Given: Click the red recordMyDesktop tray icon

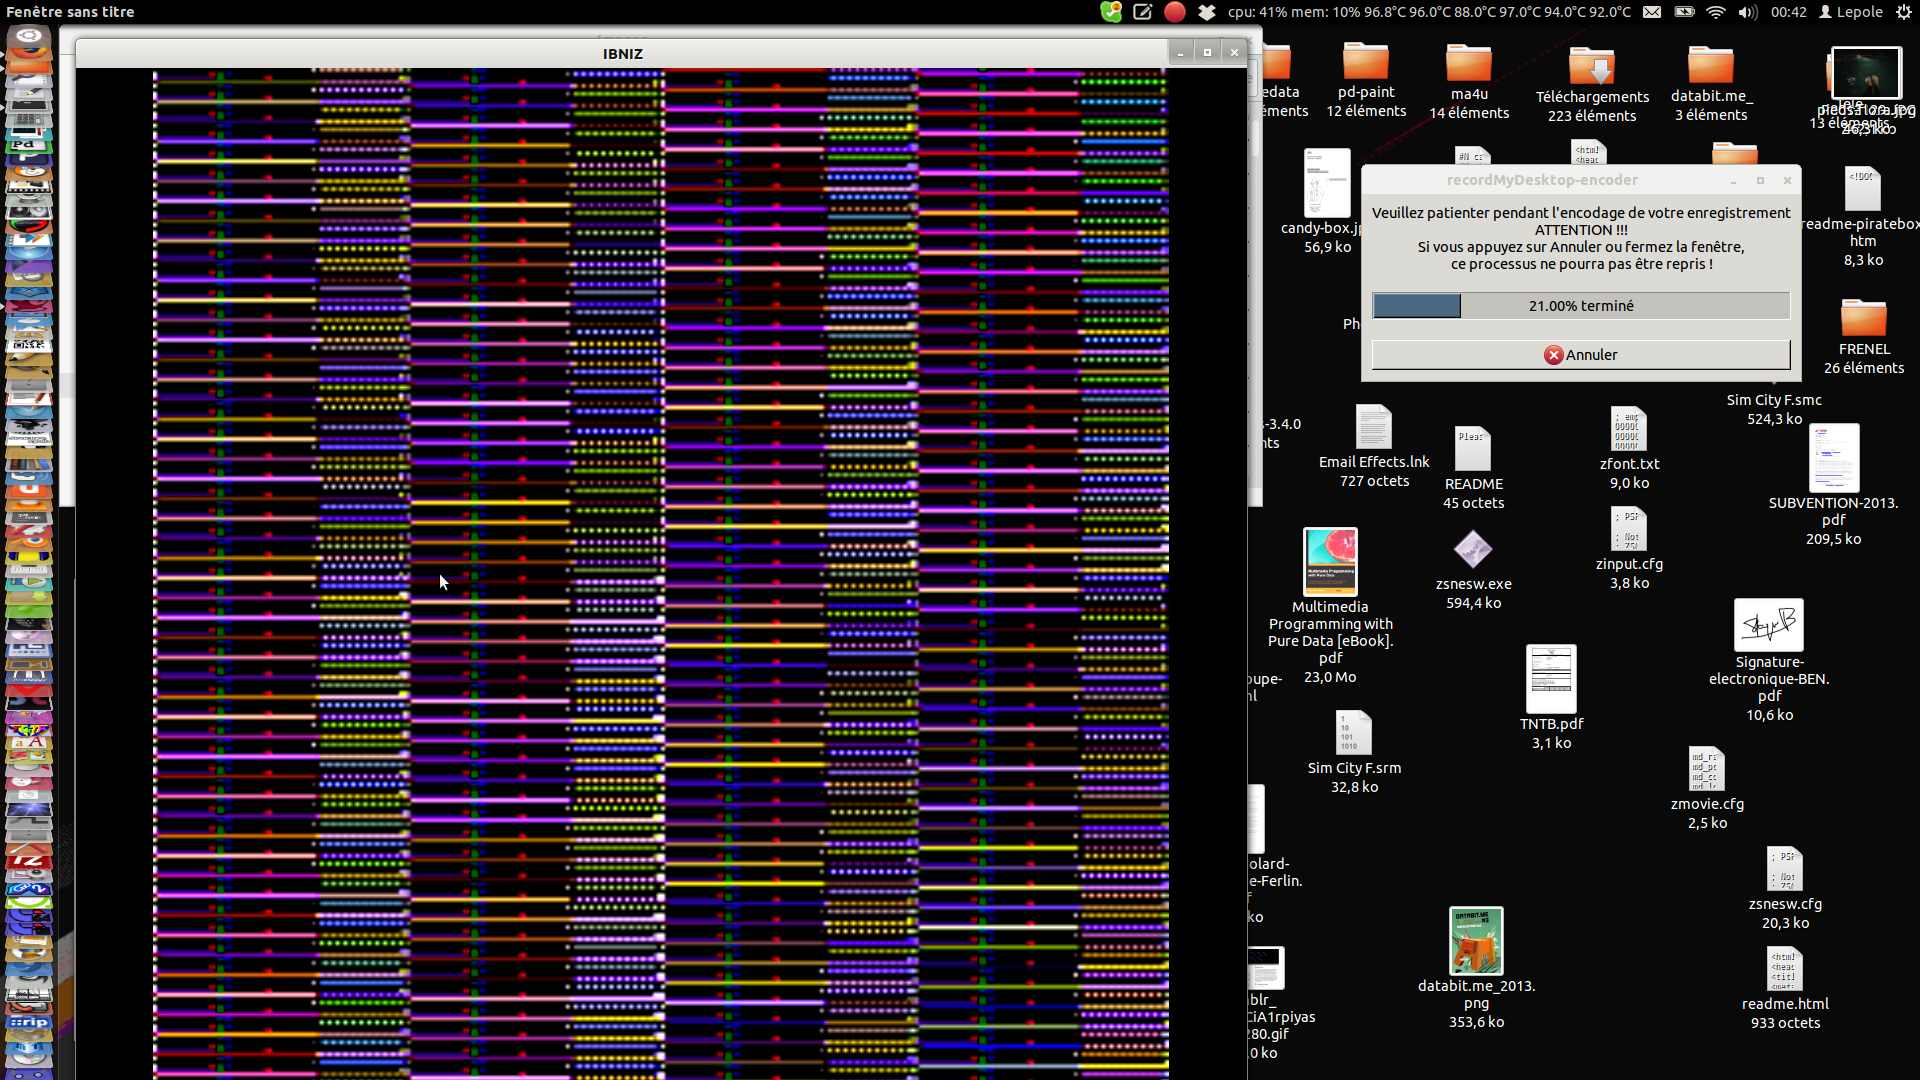Looking at the screenshot, I should click(1175, 12).
